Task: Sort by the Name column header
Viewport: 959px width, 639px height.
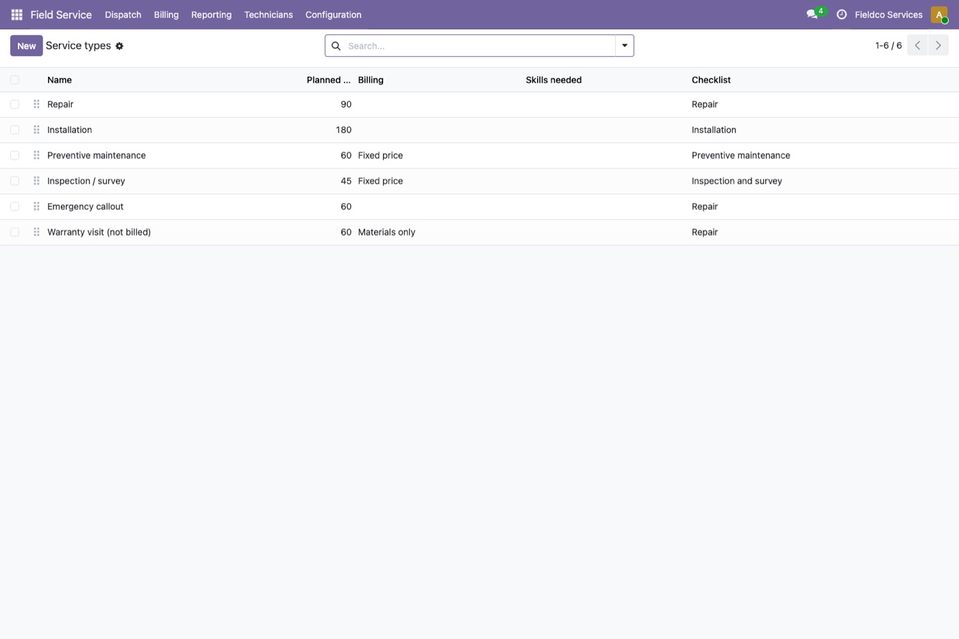Action: click(x=59, y=80)
